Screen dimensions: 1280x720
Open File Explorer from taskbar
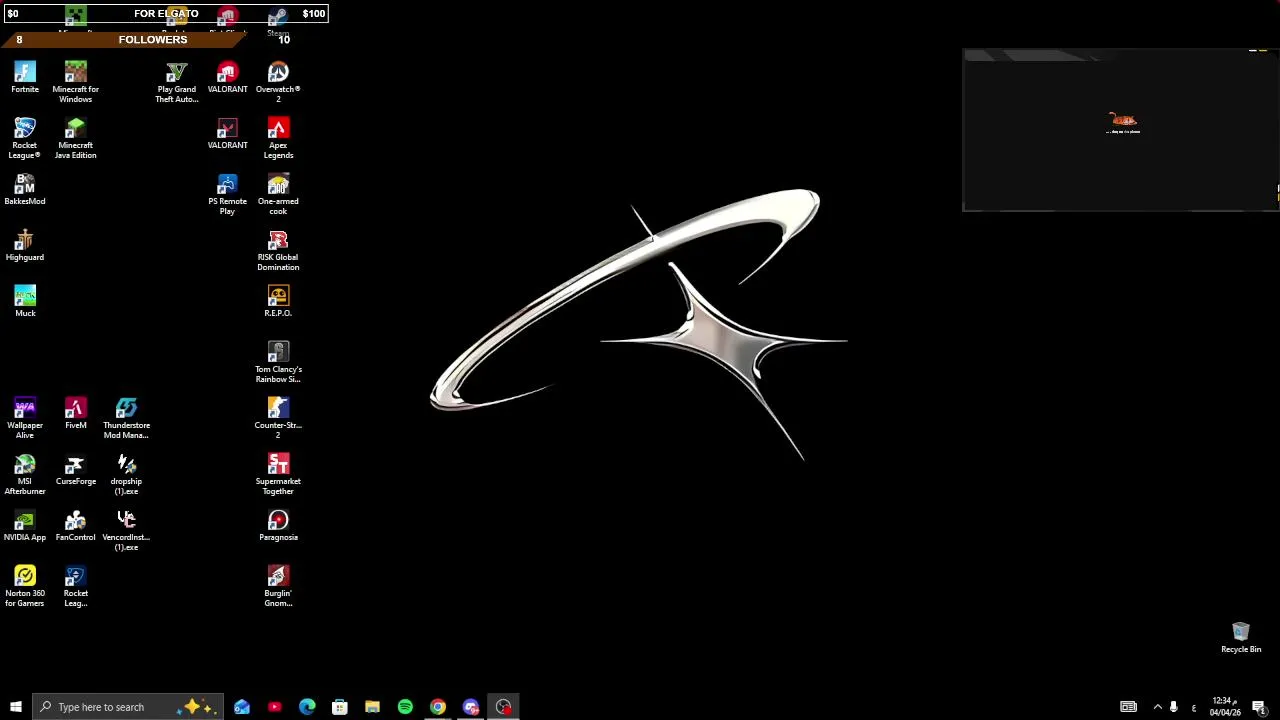372,707
